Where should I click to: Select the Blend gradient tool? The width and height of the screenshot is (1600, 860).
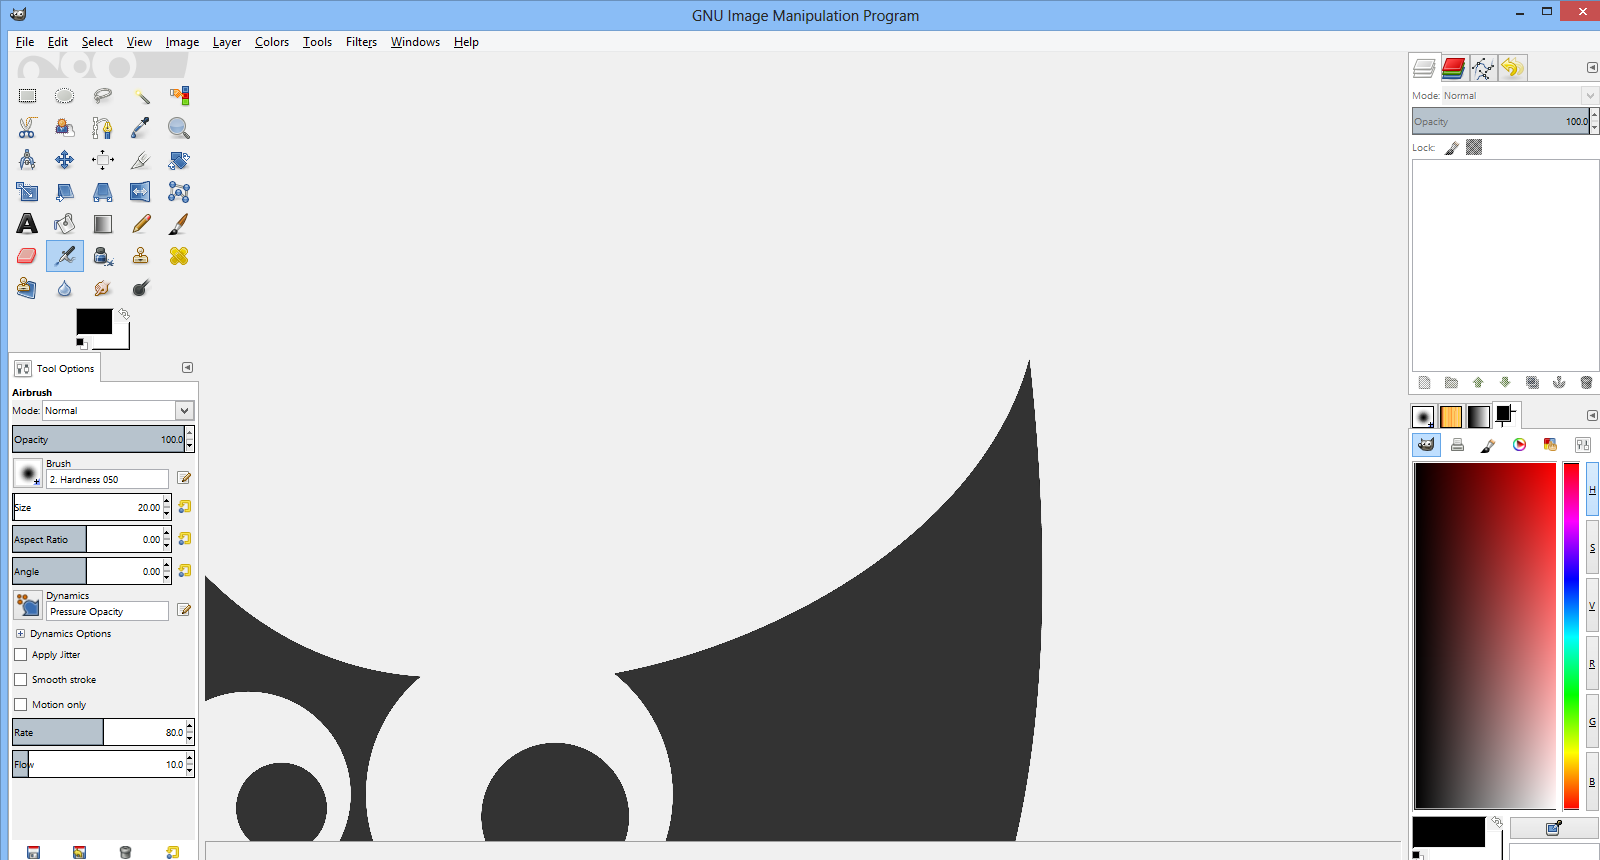pyautogui.click(x=103, y=224)
